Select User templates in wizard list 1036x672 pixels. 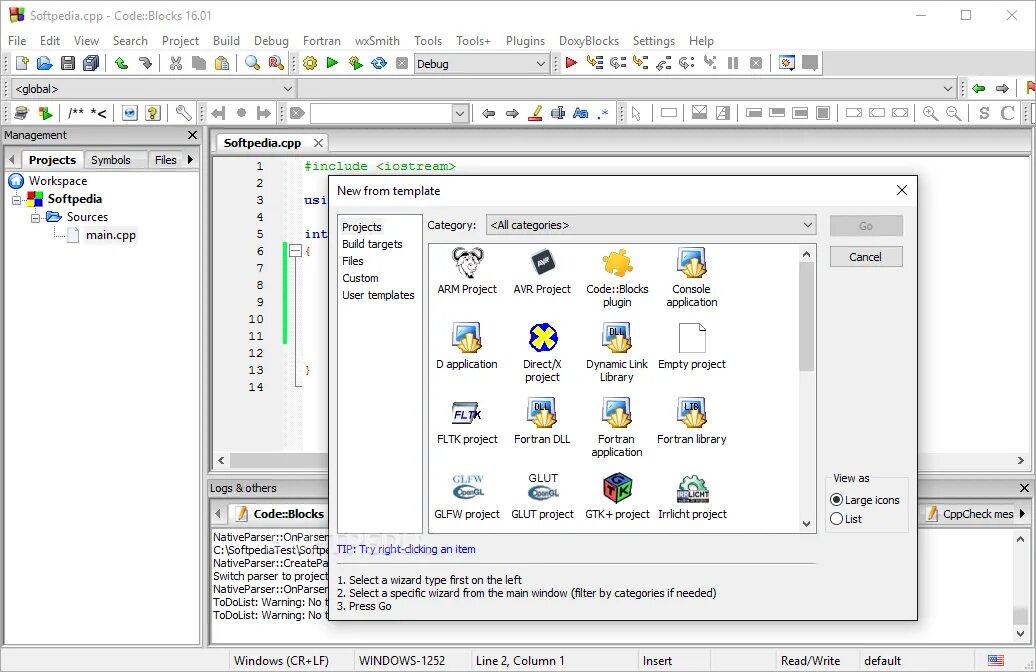tap(378, 295)
